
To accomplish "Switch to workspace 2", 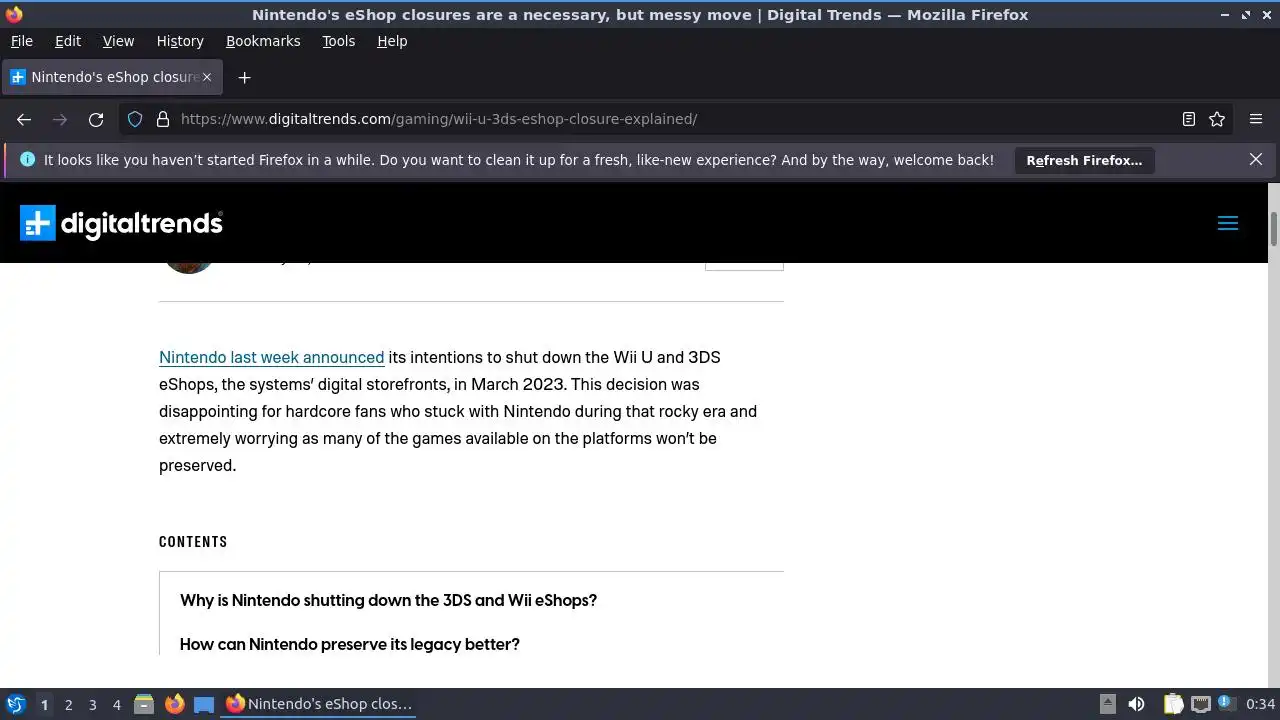I will 68,704.
